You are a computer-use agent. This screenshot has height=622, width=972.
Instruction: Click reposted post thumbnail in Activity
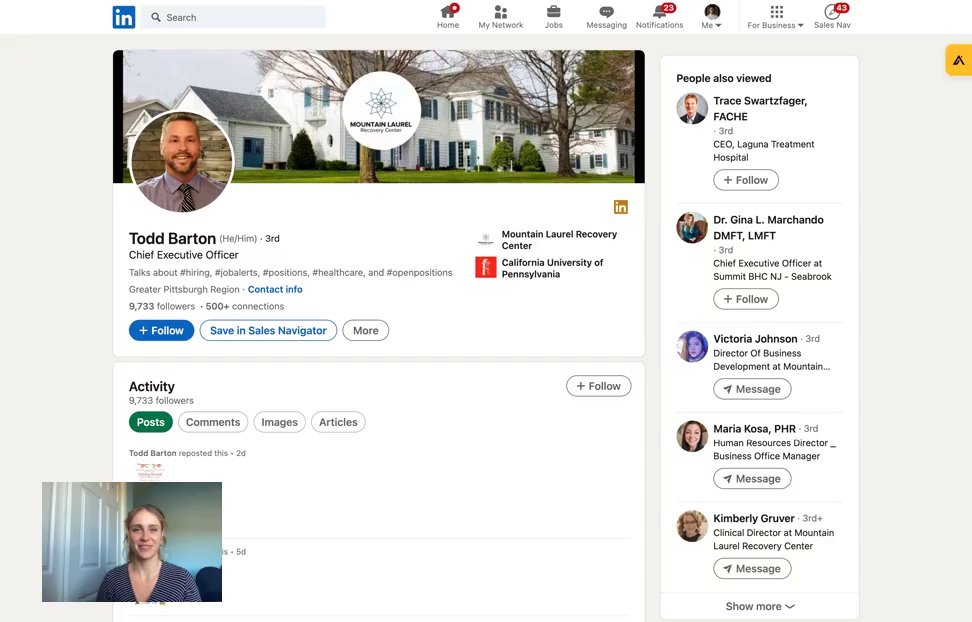tap(149, 471)
